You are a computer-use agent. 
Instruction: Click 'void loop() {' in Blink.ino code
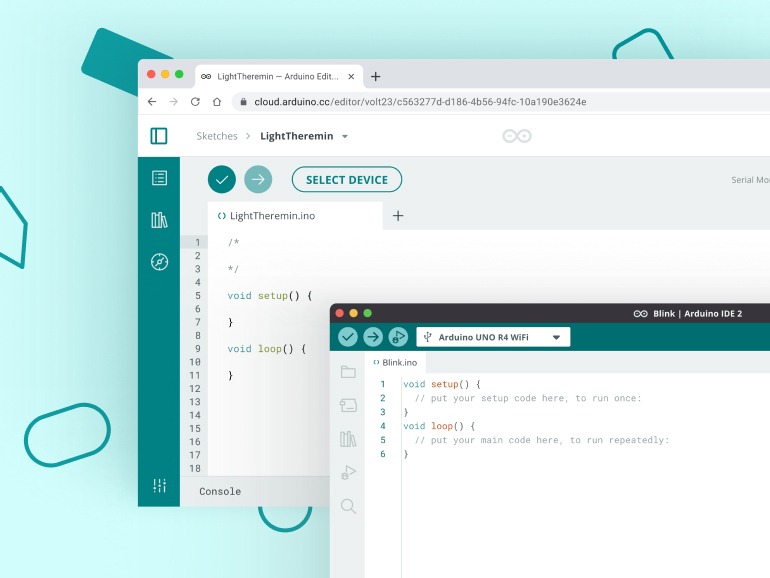(439, 426)
